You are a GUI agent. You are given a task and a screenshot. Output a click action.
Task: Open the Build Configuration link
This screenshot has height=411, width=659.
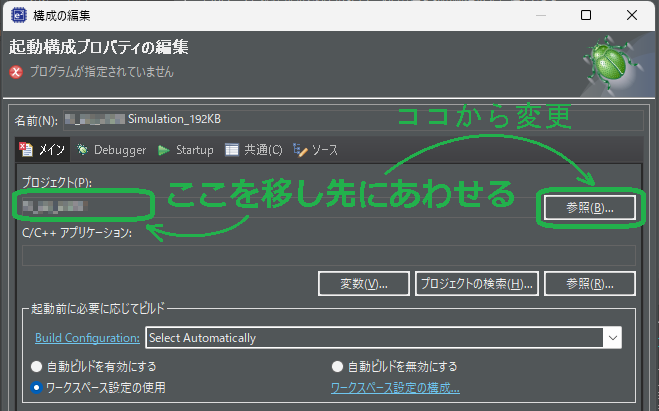[87, 338]
